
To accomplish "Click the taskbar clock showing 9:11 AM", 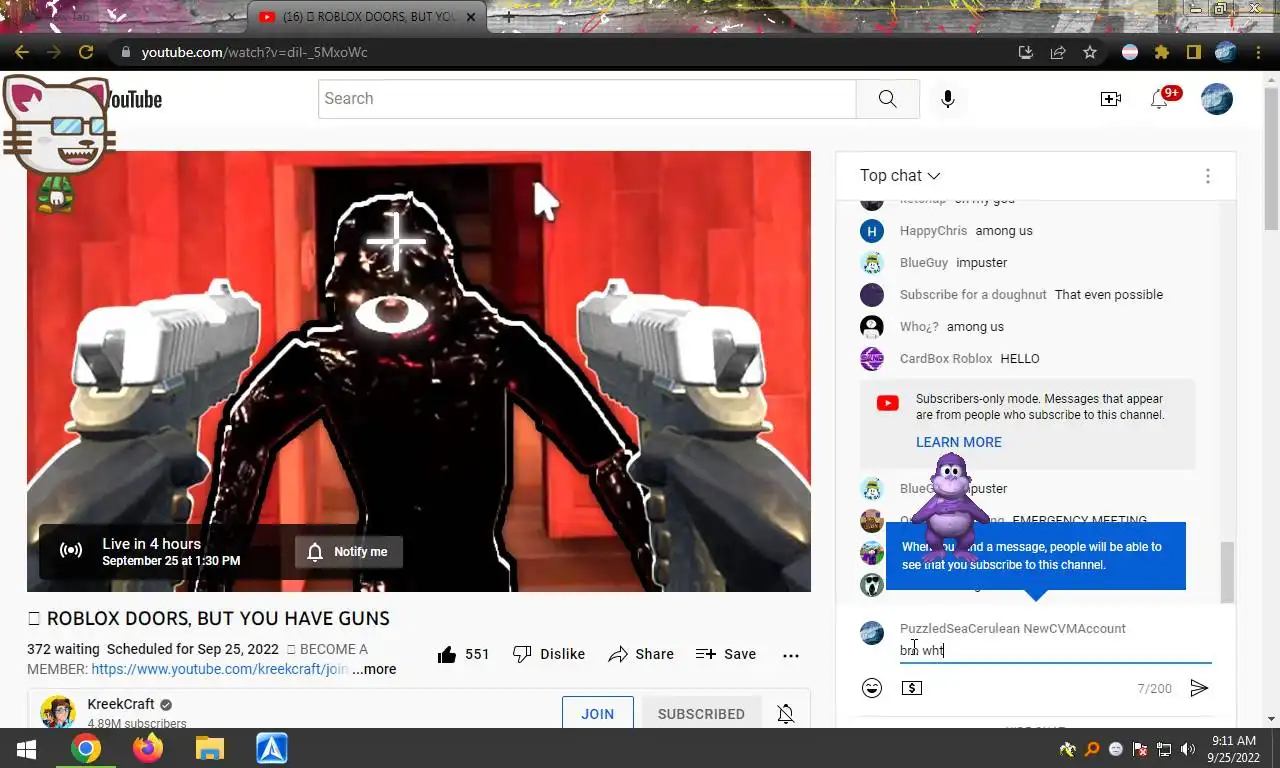I will coord(1233,749).
